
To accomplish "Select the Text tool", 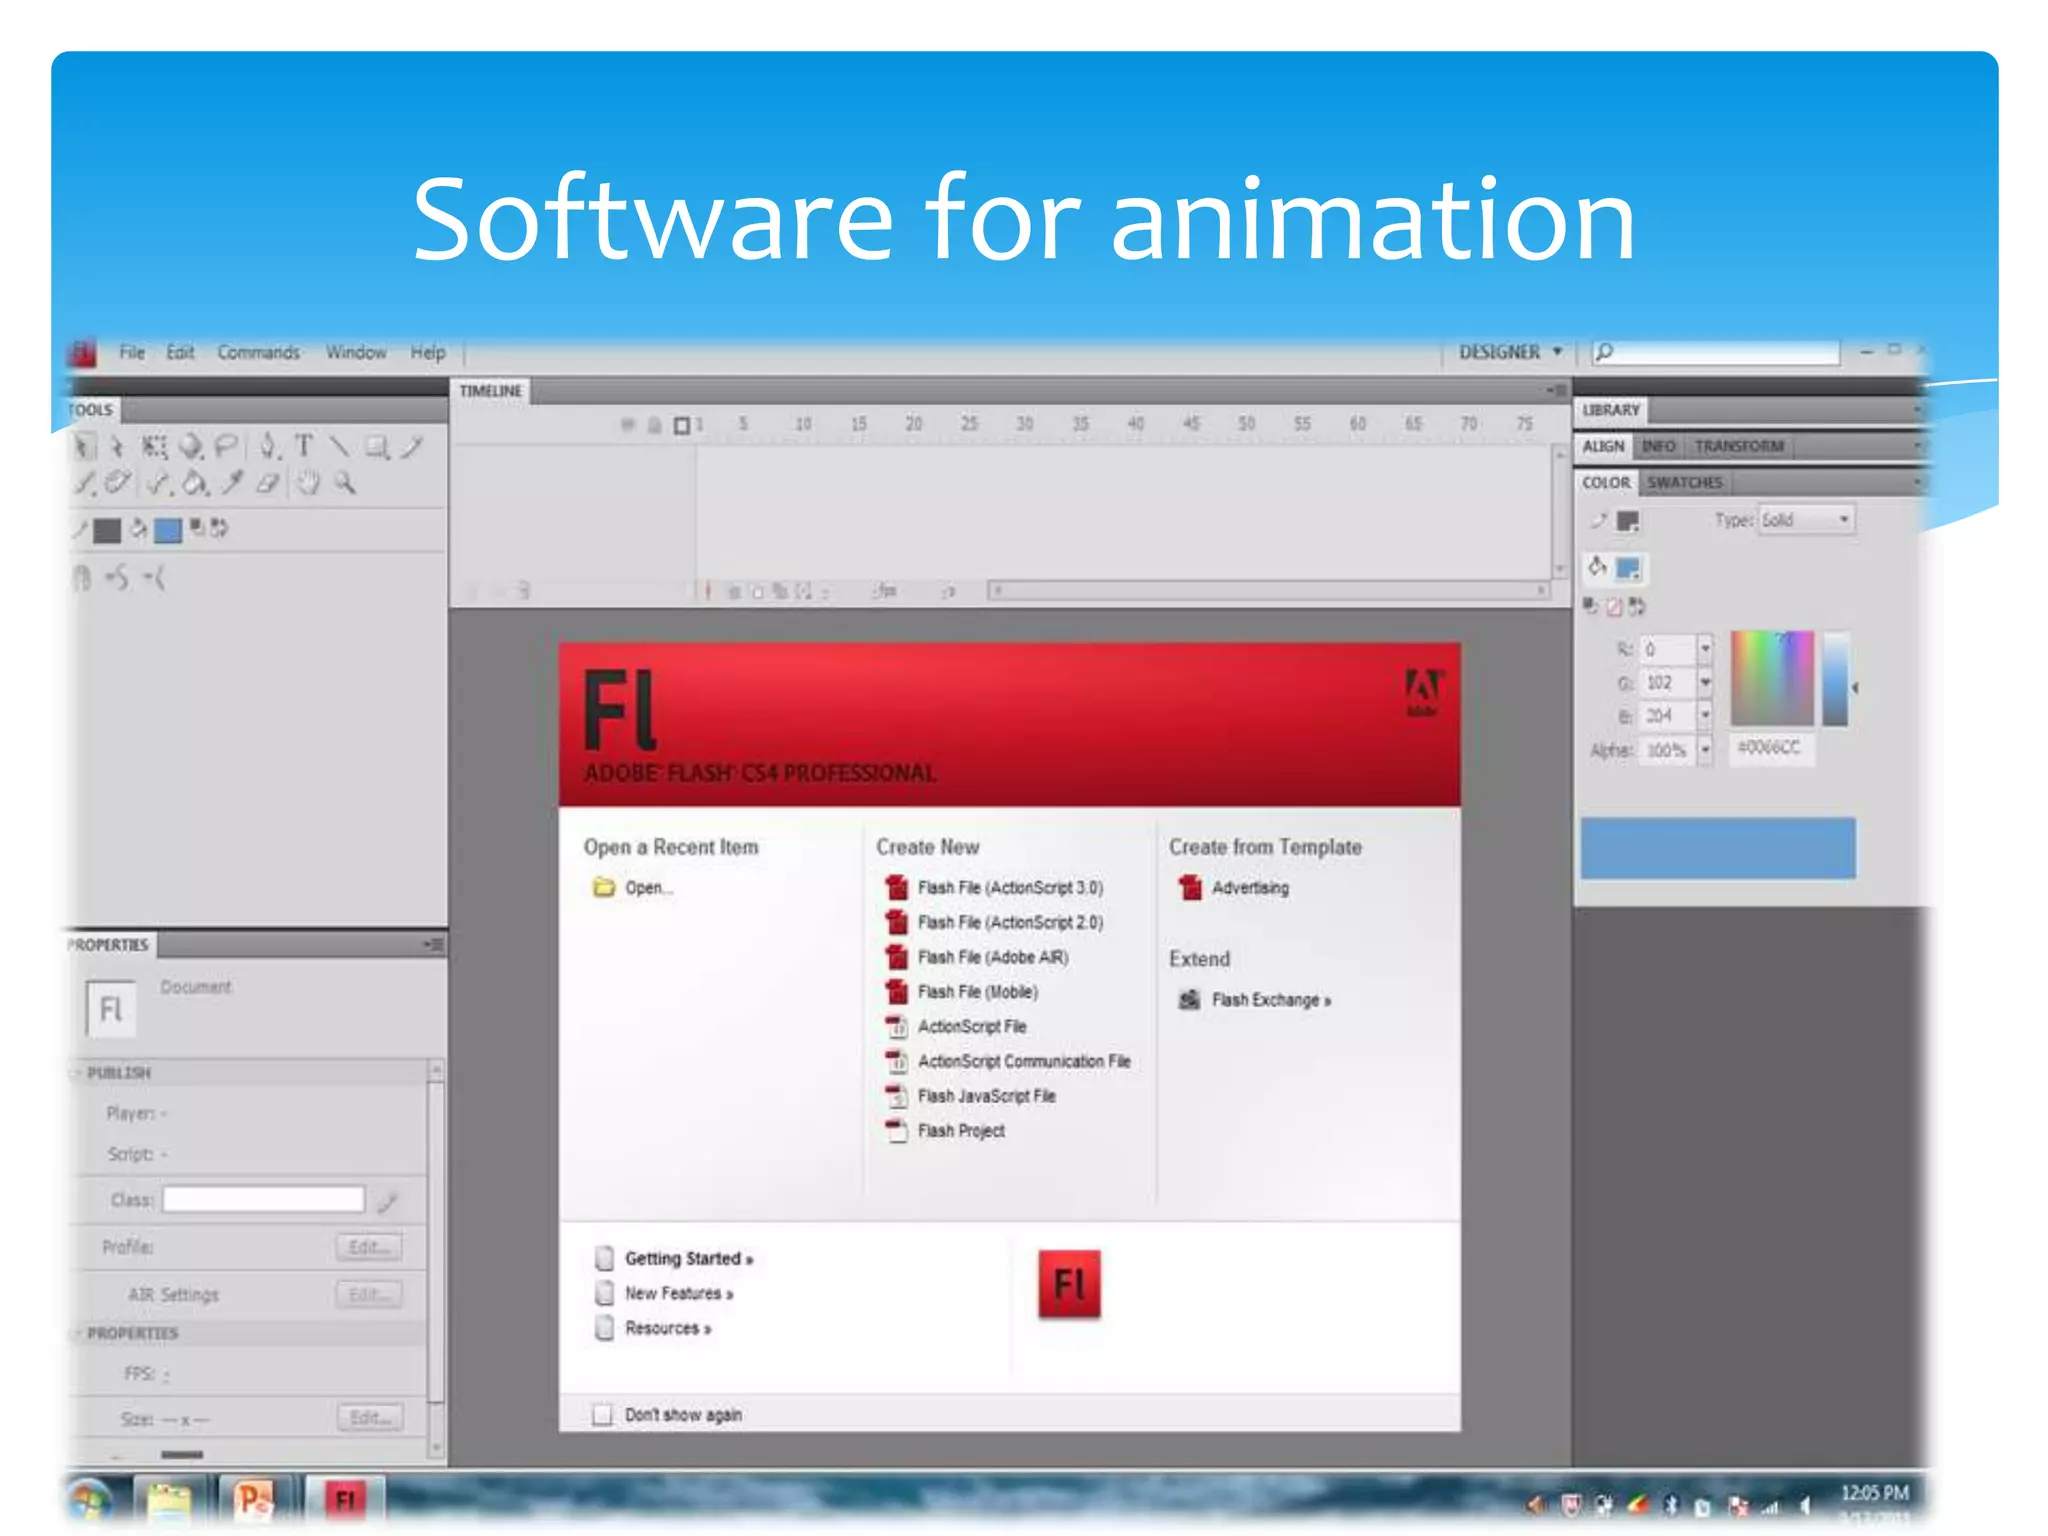I will (303, 446).
